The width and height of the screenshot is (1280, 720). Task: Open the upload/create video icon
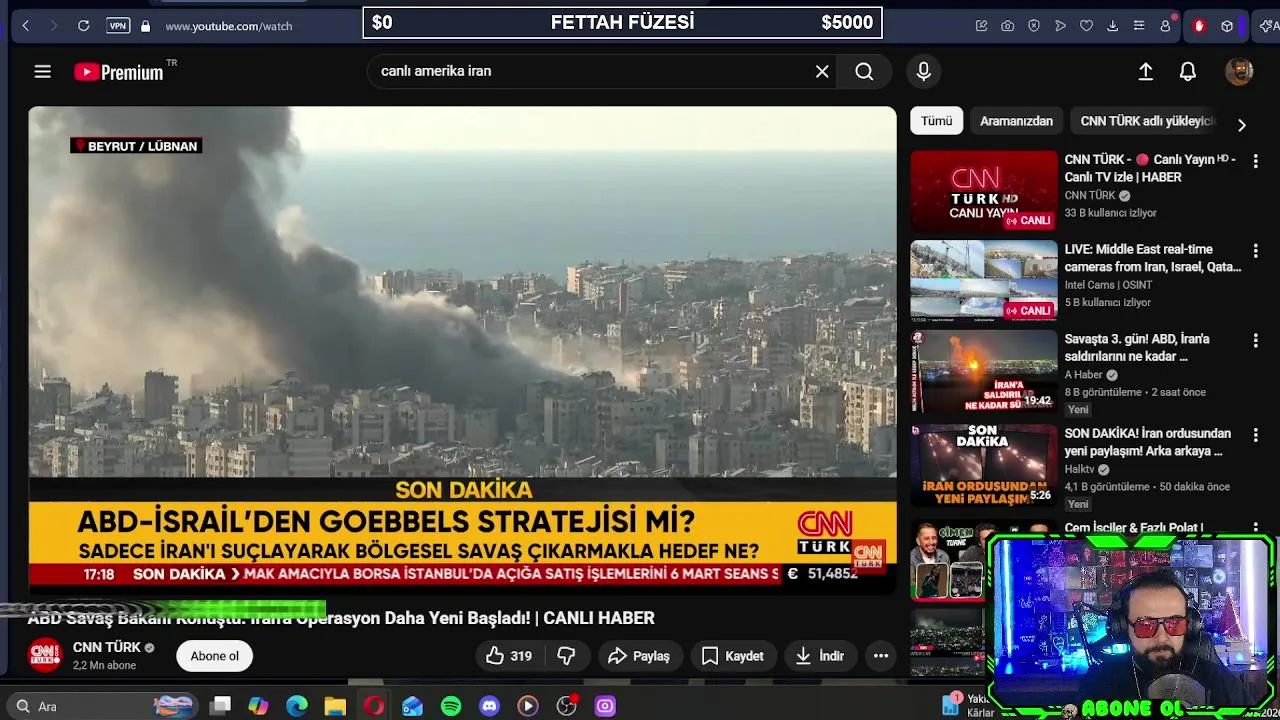pyautogui.click(x=1146, y=71)
